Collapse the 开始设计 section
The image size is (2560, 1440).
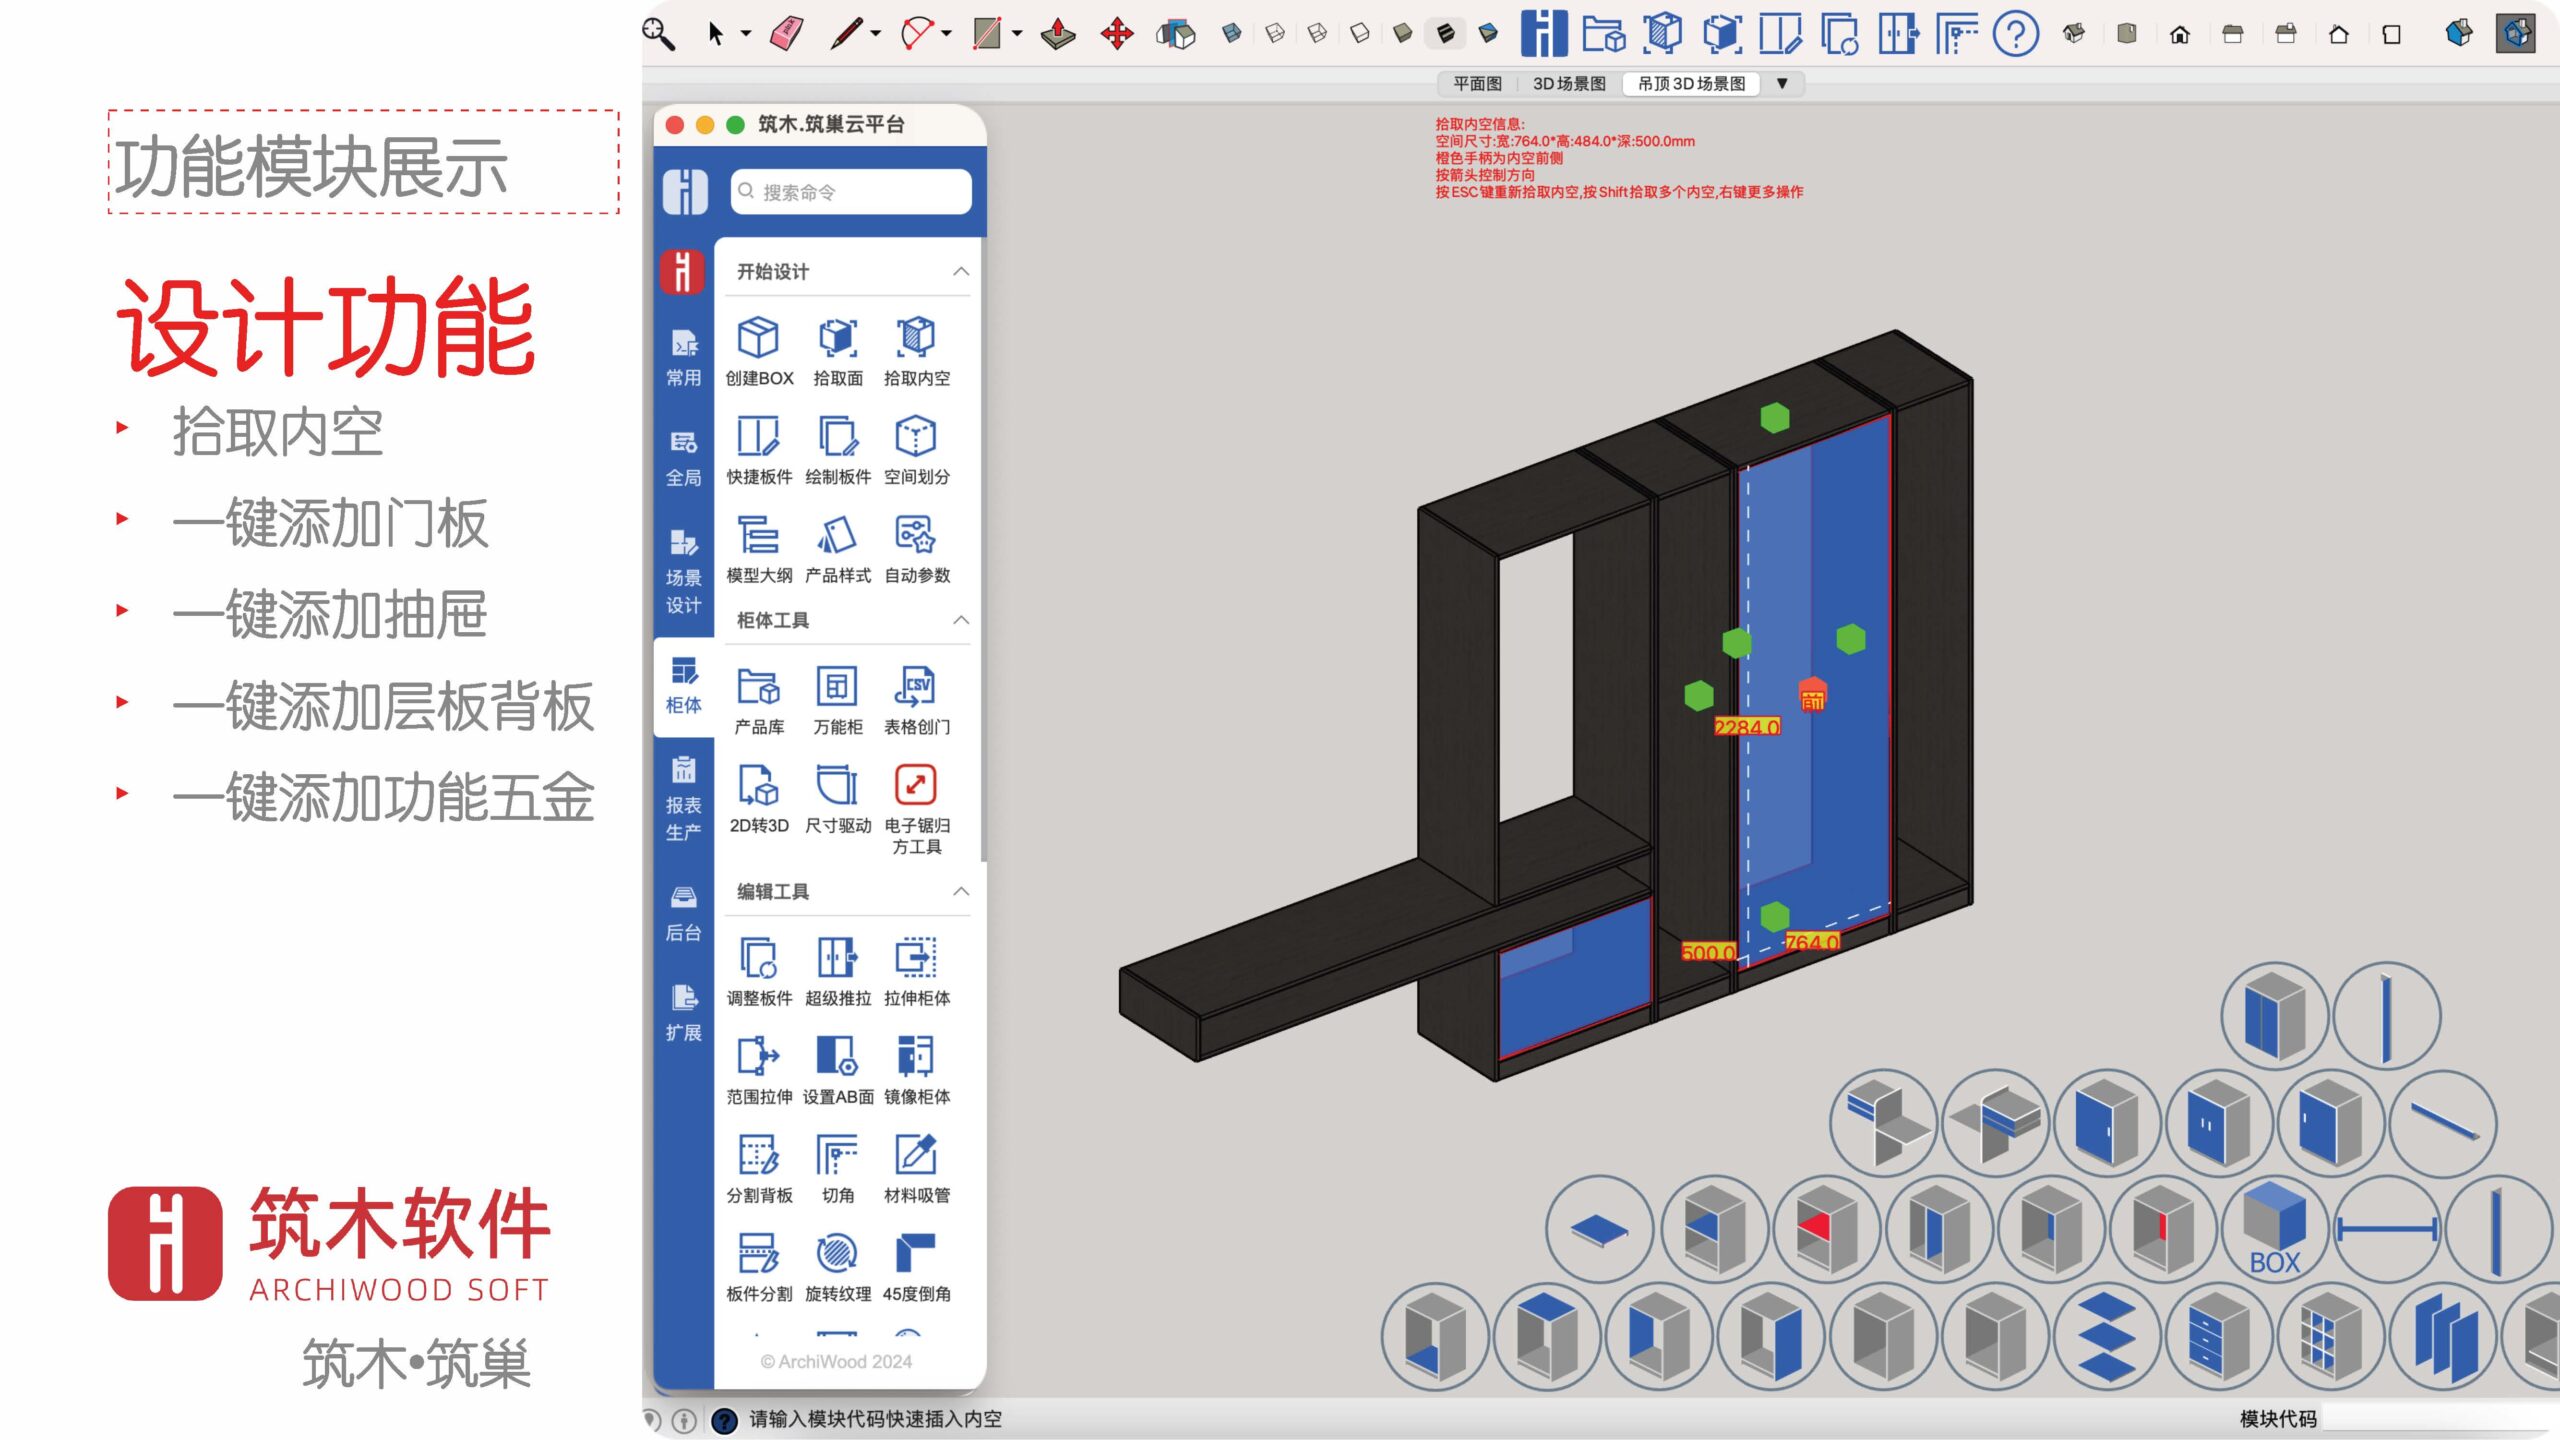tap(960, 272)
